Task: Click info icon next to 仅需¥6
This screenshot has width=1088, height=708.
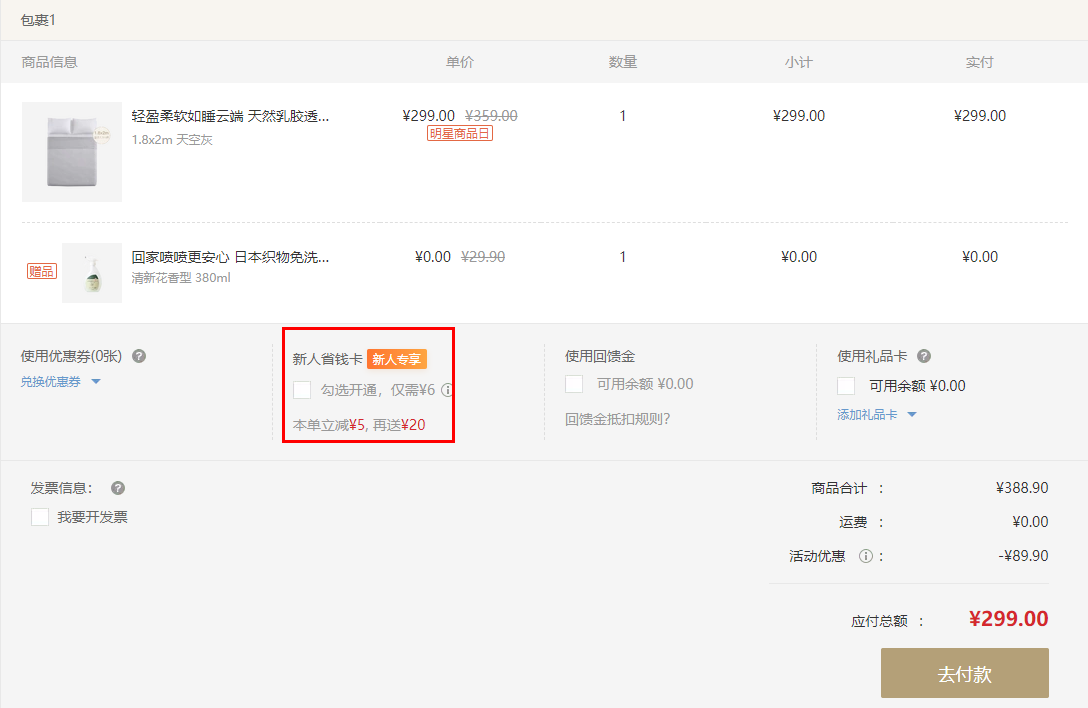Action: [x=447, y=390]
